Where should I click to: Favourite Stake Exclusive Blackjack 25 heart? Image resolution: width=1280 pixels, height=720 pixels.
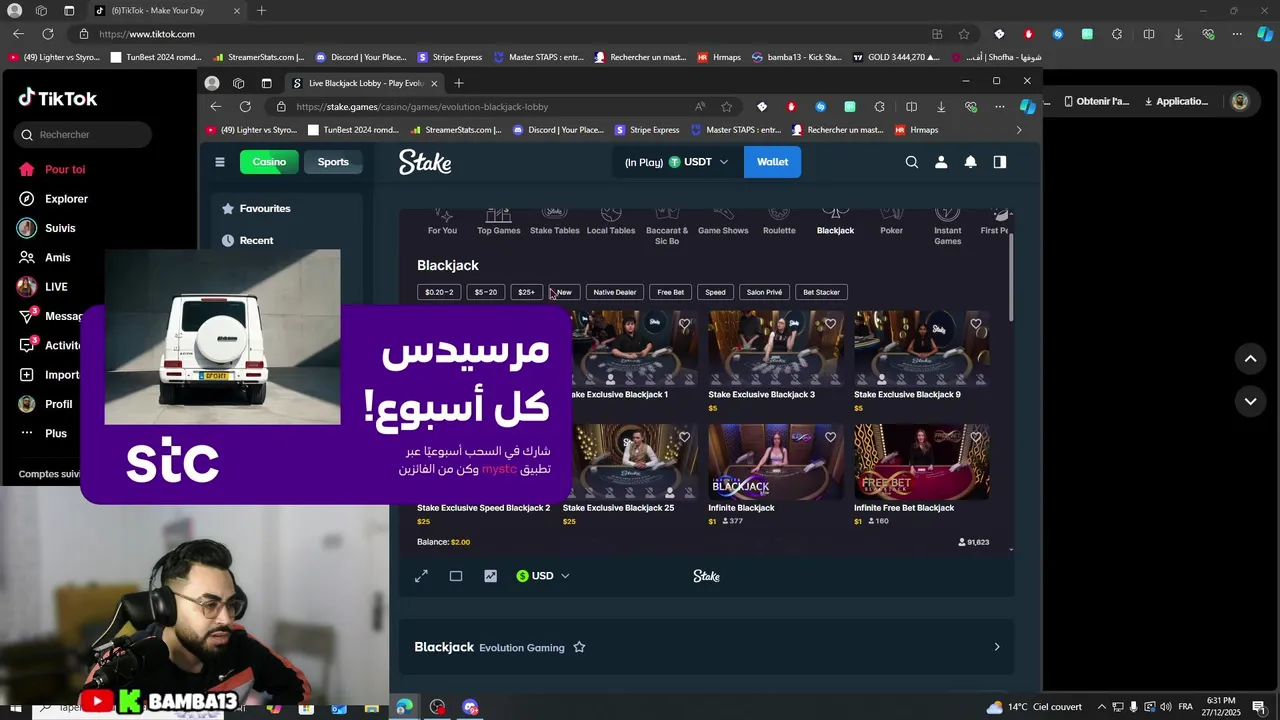[x=684, y=437]
